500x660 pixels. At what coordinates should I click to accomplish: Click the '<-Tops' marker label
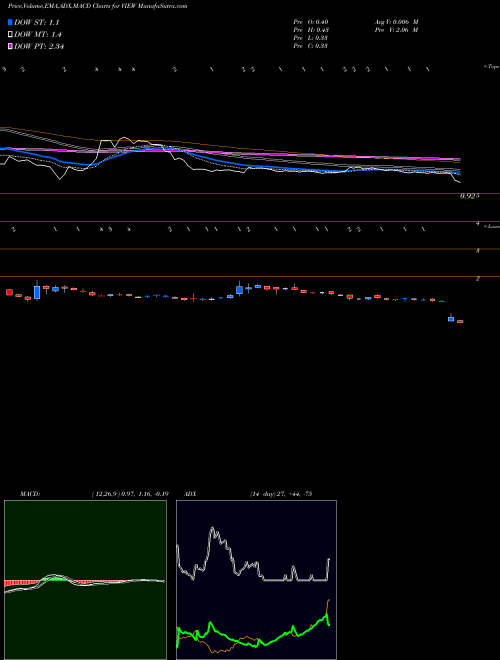pyautogui.click(x=491, y=67)
